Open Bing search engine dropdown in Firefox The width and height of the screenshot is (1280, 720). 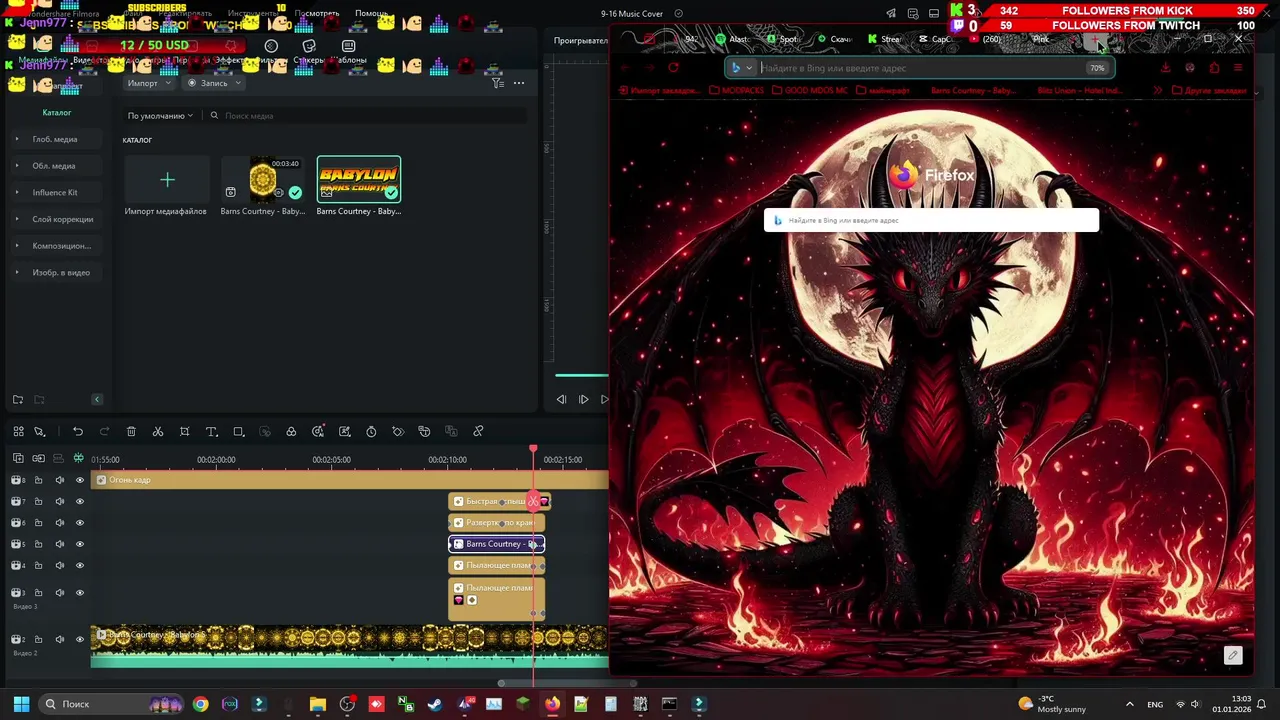(x=741, y=68)
